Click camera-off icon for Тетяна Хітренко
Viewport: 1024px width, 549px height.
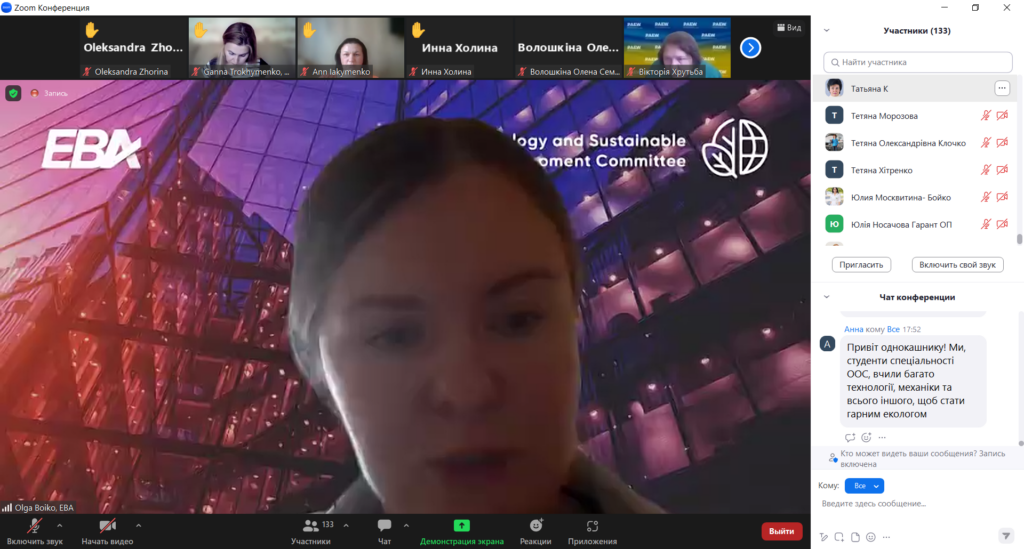point(1002,170)
